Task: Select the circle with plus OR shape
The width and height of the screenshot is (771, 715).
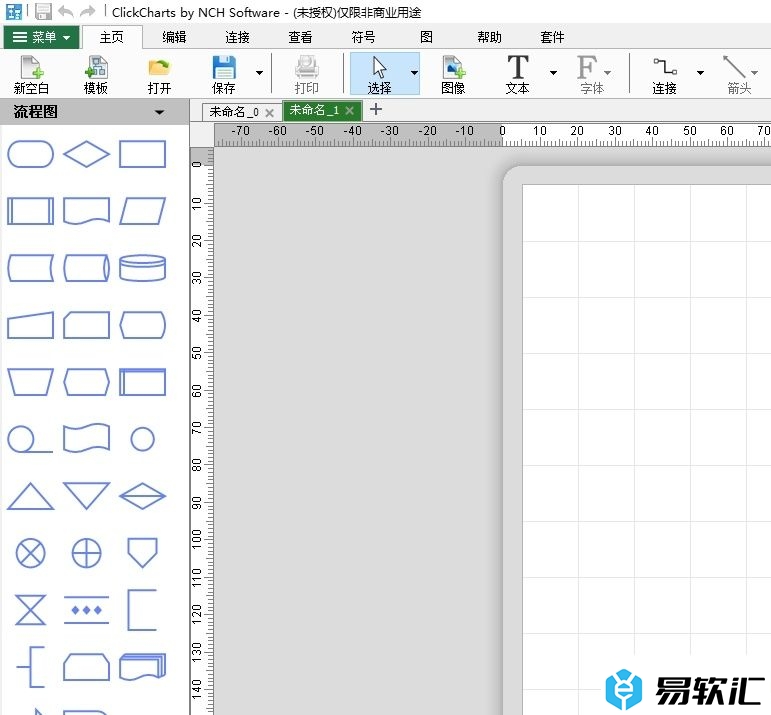Action: pos(87,553)
